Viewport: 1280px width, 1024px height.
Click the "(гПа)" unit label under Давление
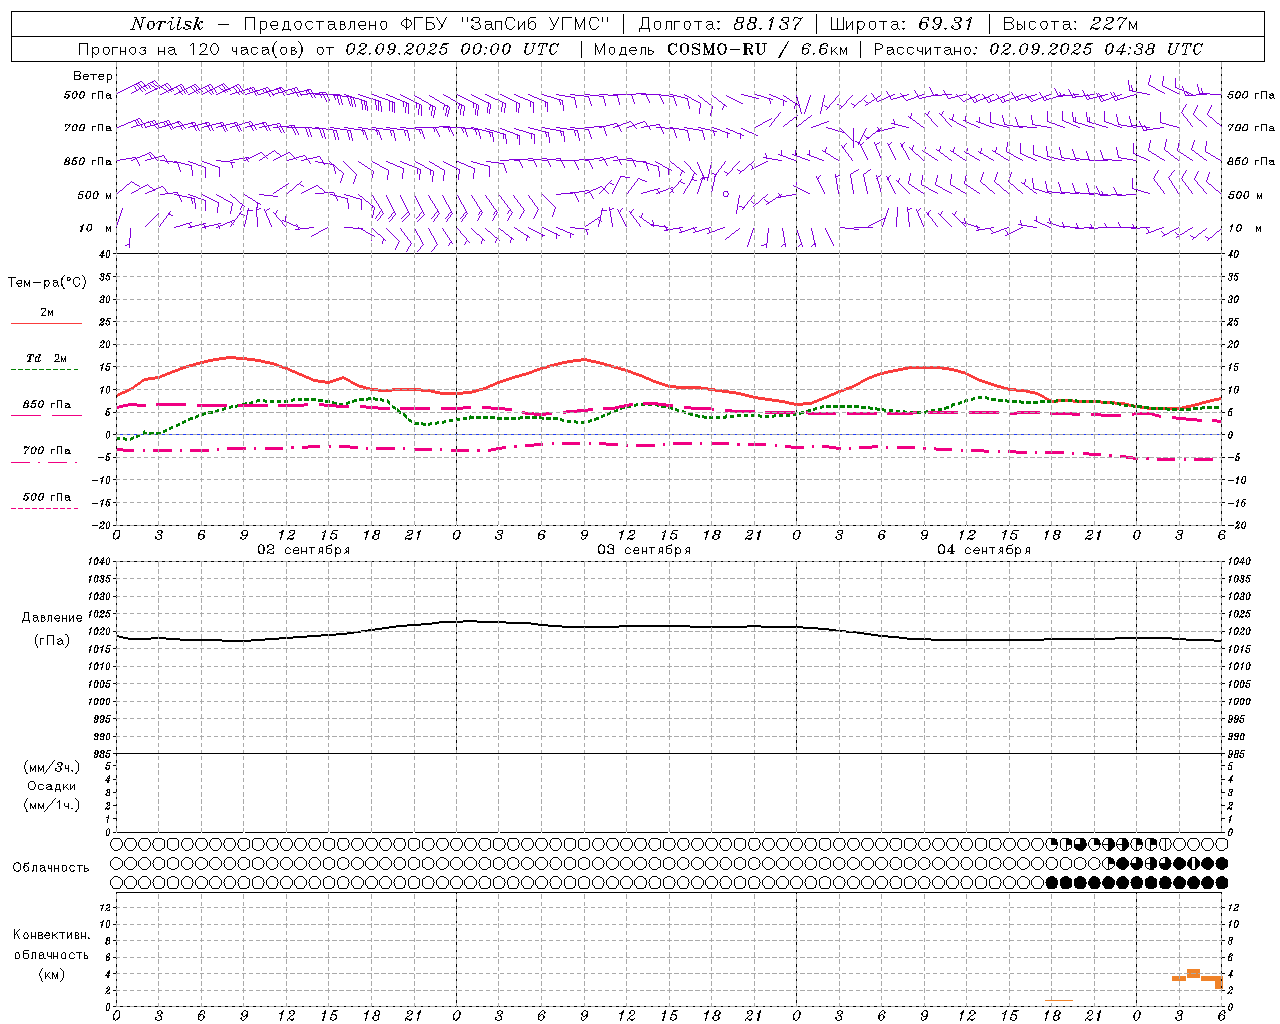click(x=52, y=641)
